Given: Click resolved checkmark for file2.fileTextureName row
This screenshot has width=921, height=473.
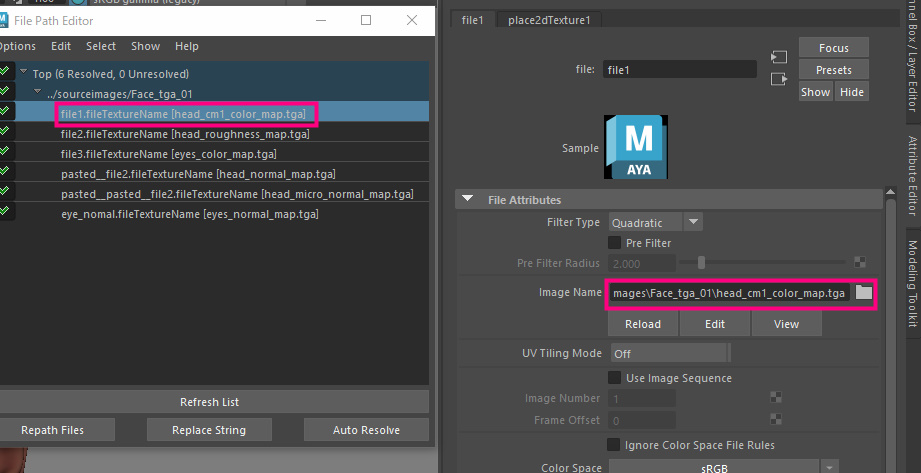Looking at the screenshot, I should tap(5, 130).
